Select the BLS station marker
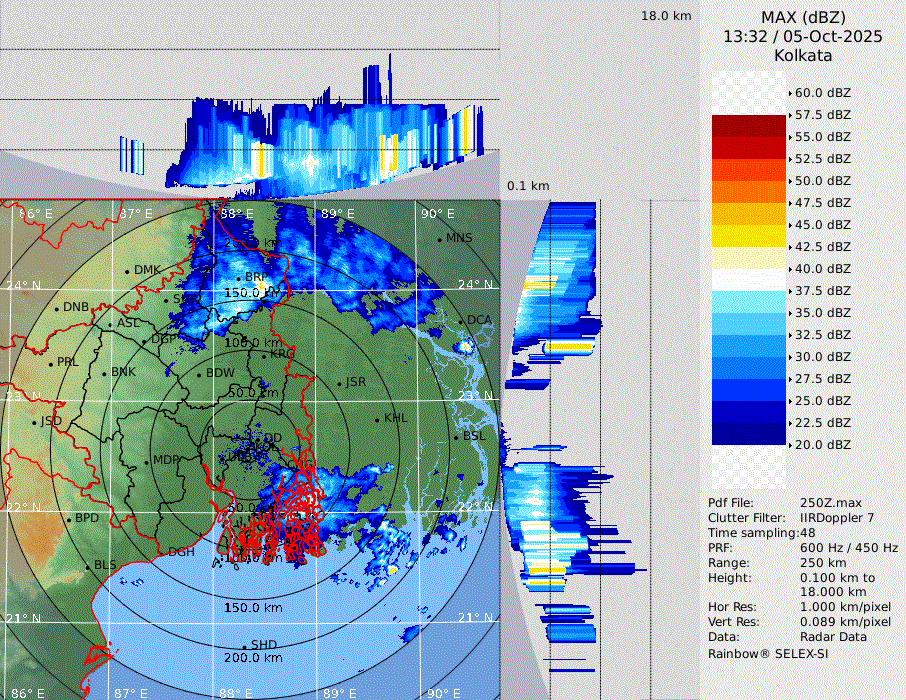This screenshot has width=906, height=700. click(87, 566)
